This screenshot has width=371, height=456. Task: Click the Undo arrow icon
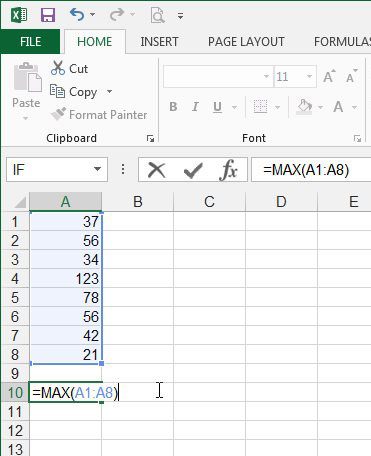pos(77,15)
